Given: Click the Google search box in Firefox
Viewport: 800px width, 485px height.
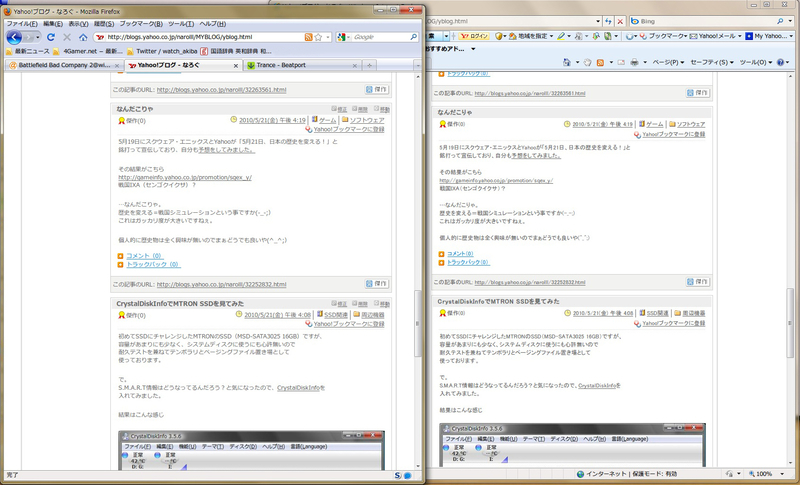Looking at the screenshot, I should [x=381, y=37].
